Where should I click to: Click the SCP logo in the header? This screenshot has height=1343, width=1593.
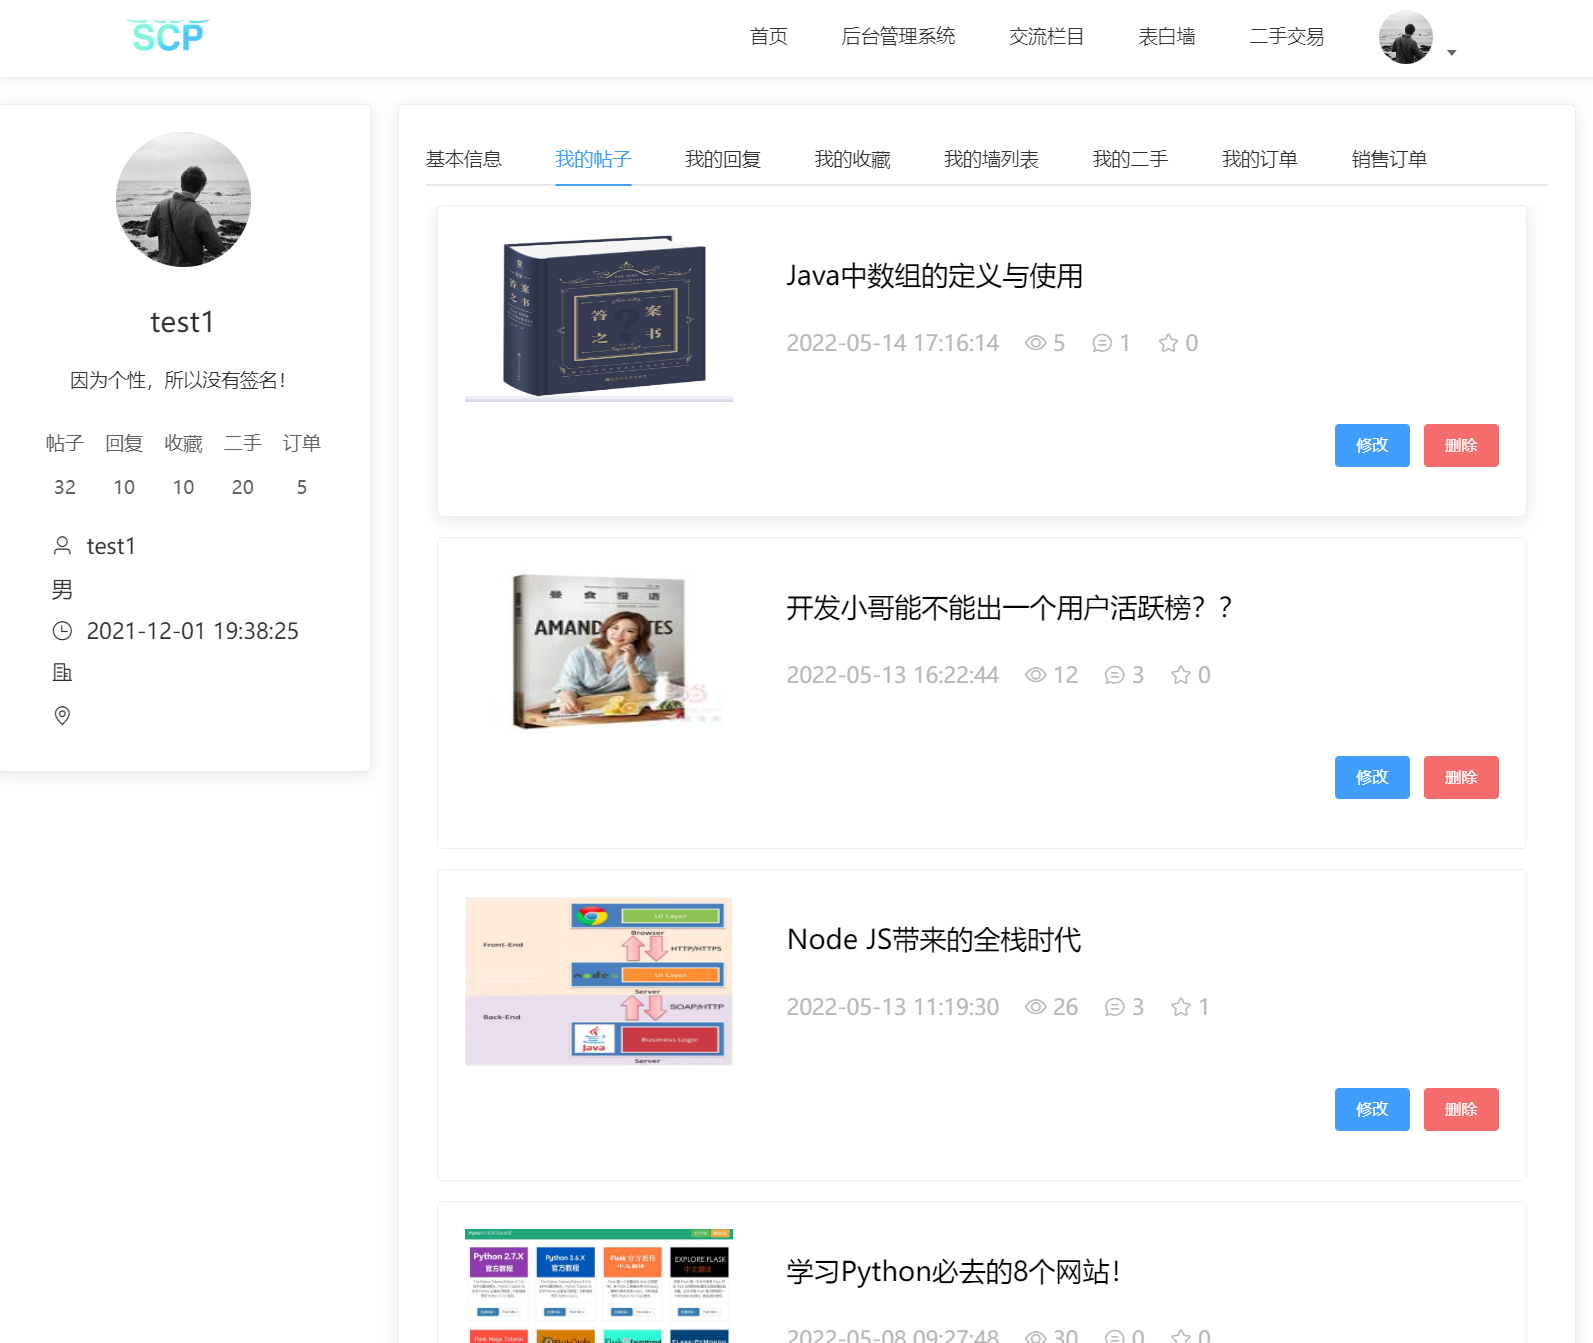168,36
